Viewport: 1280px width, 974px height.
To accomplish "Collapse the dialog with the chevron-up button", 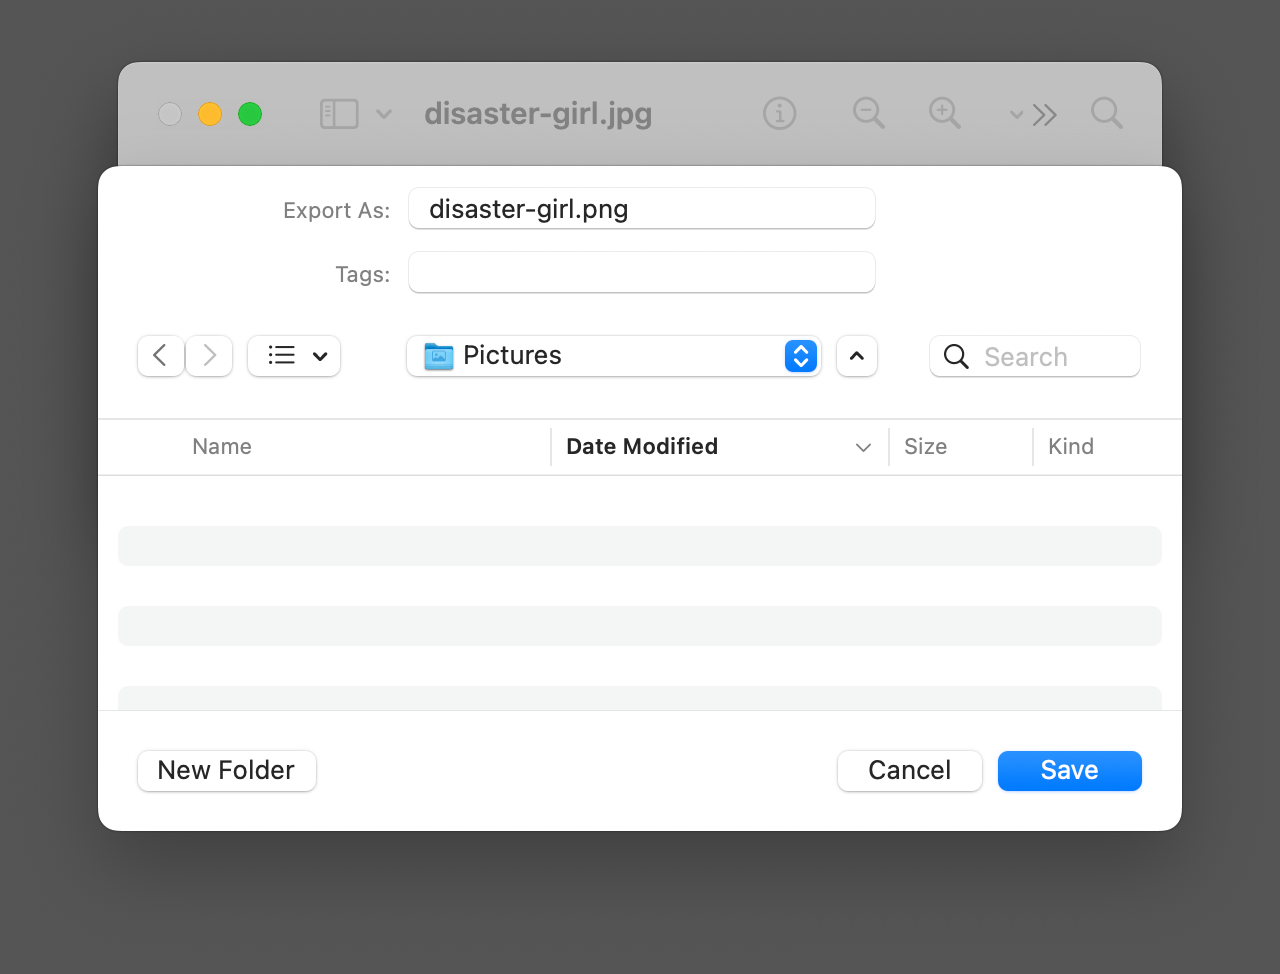I will [857, 356].
